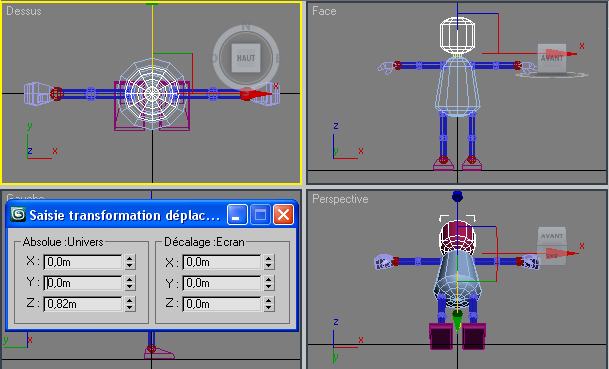The image size is (609, 369).
Task: Click the Décalage Z spinner arrows
Action: pos(269,304)
